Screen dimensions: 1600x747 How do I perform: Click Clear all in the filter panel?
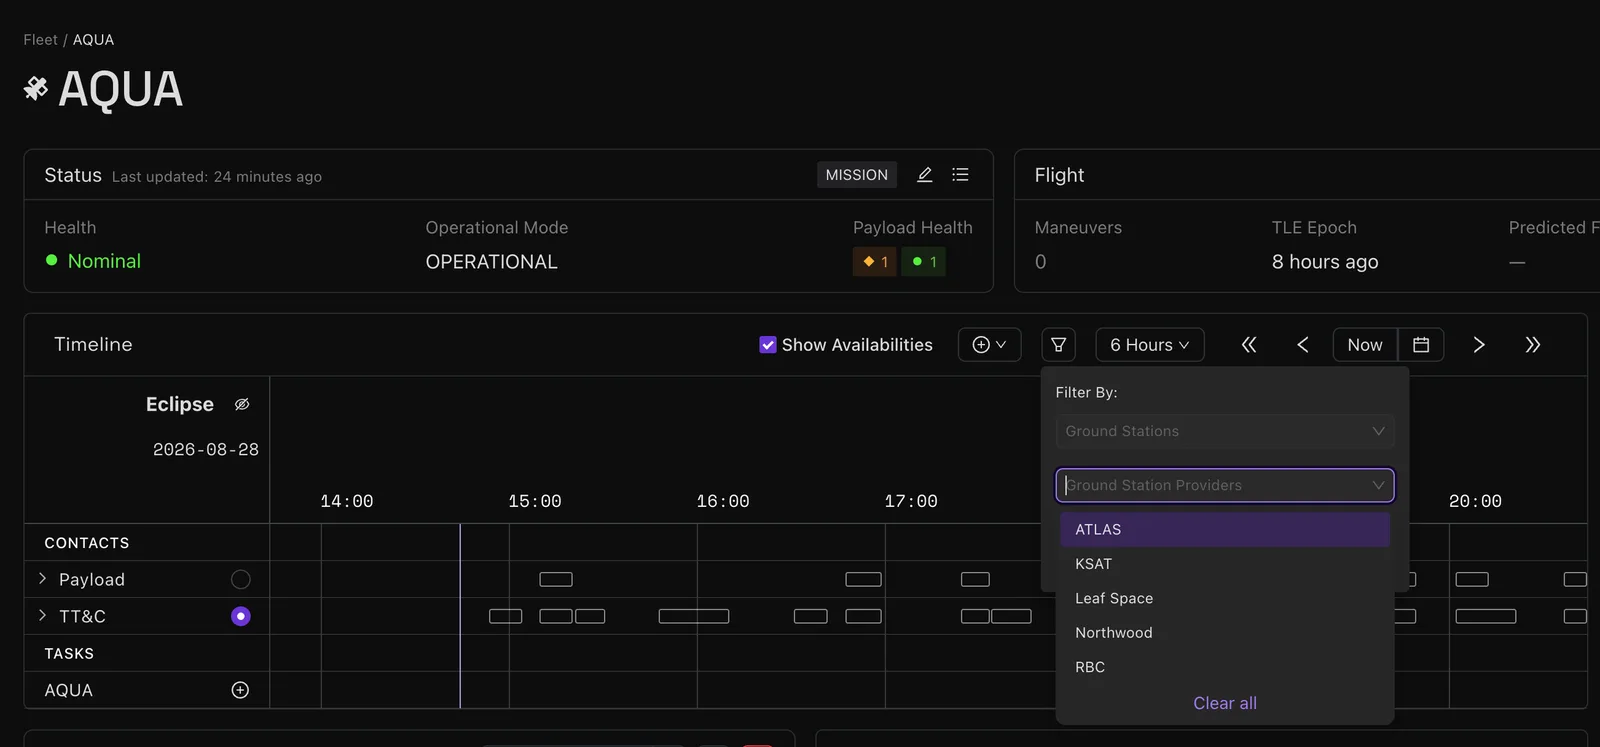pos(1225,703)
